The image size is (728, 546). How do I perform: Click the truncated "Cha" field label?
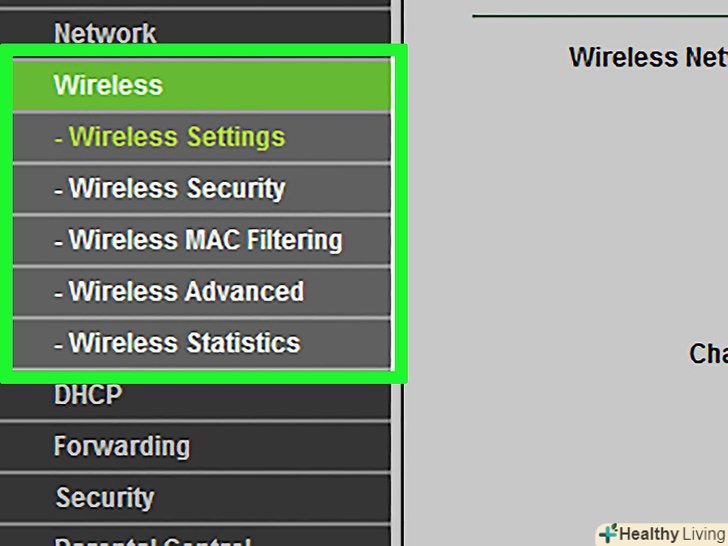[707, 354]
